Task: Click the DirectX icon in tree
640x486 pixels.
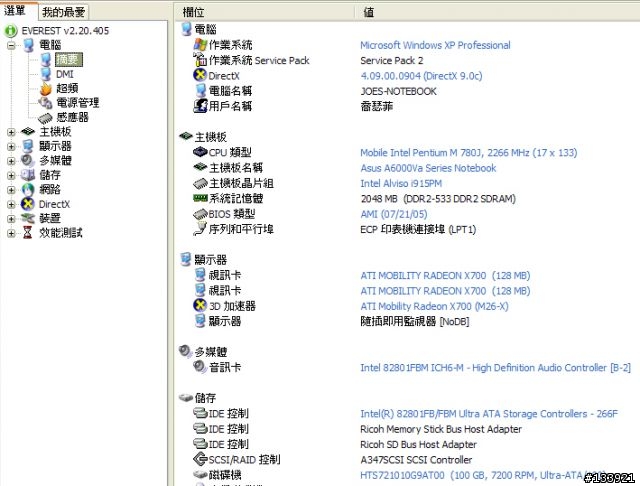Action: pyautogui.click(x=28, y=204)
